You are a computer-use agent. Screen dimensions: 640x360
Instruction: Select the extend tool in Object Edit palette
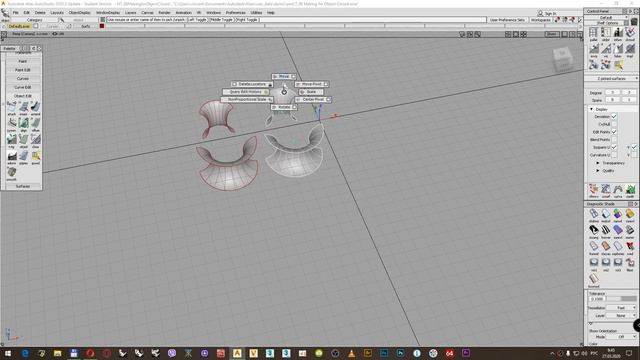tap(36, 107)
